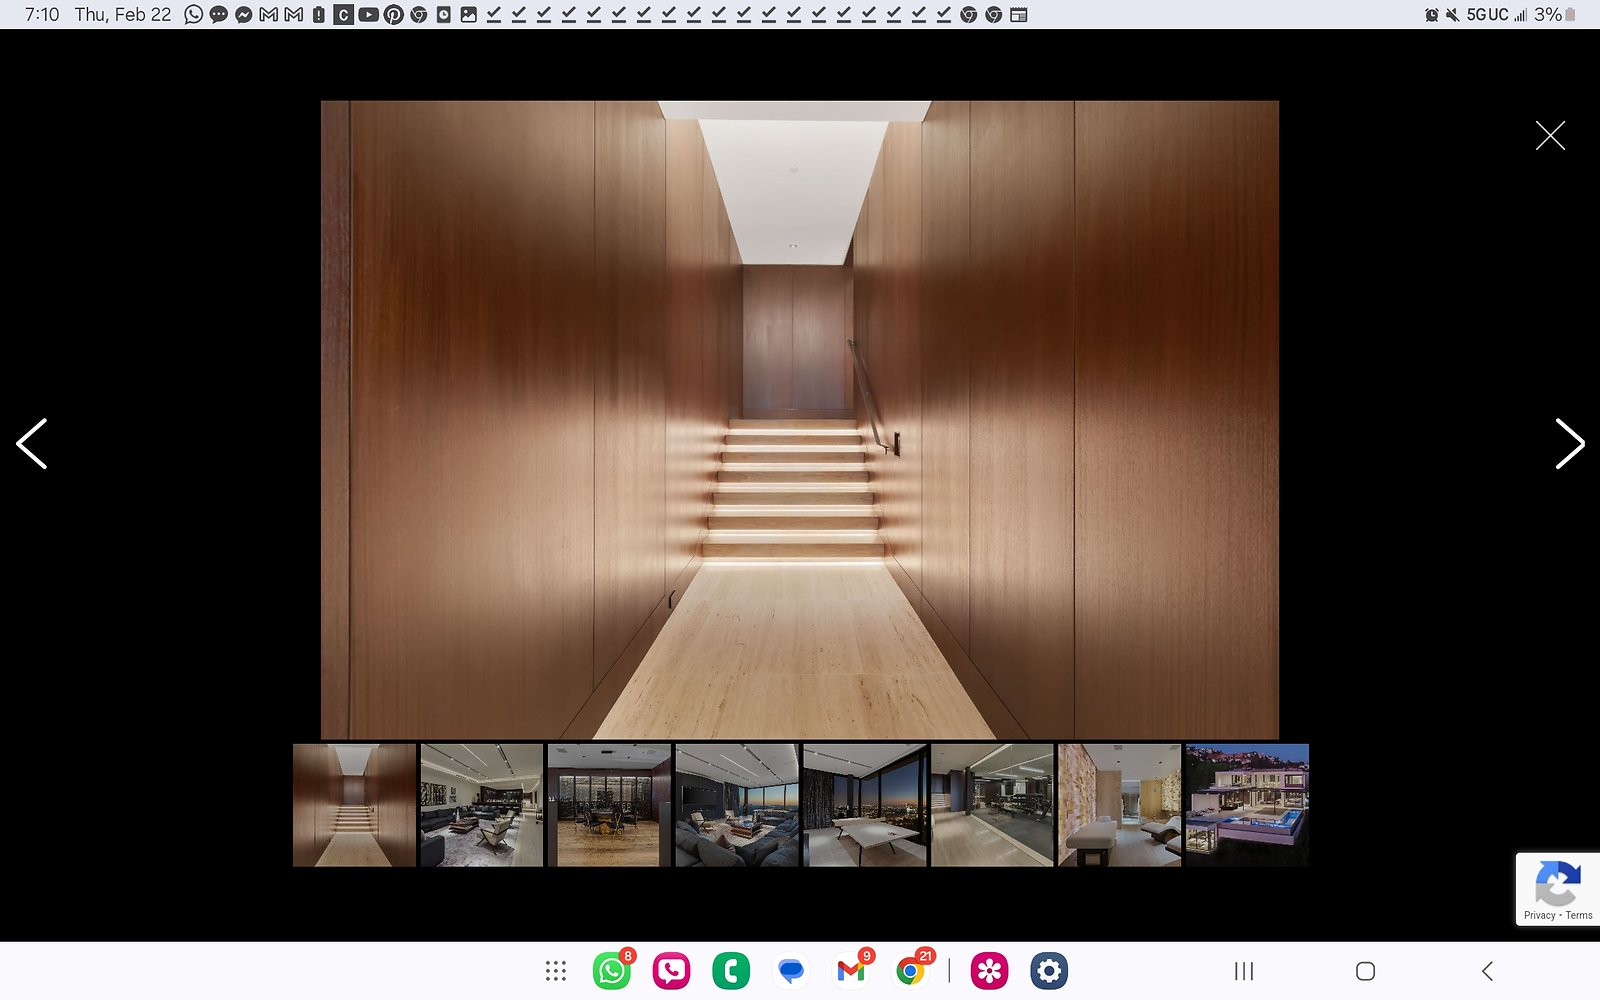Screen dimensions: 1600x1000
Task: Tap the Back navigation button
Action: coord(1487,971)
